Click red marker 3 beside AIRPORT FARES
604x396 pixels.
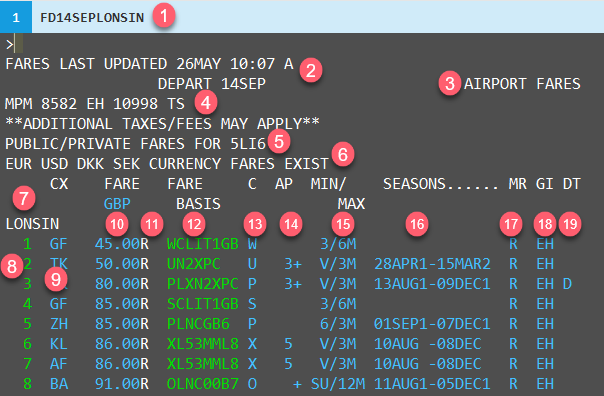coord(450,83)
